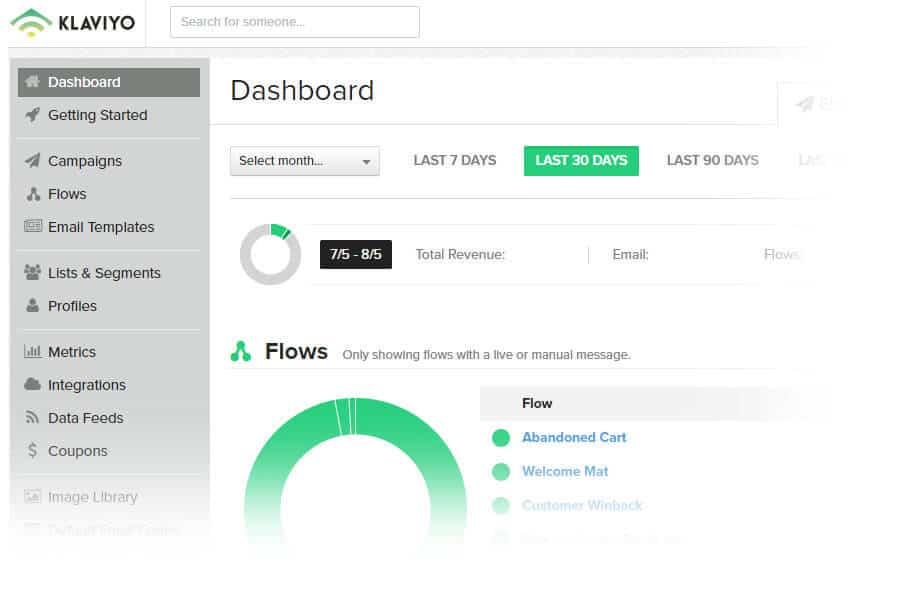Image resolution: width=900 pixels, height=600 pixels.
Task: Click the 7/5 - 8/5 date badge
Action: pyautogui.click(x=356, y=254)
